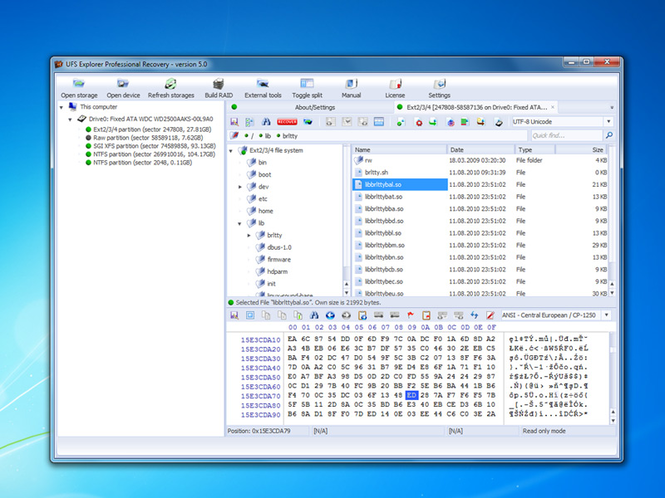This screenshot has width=665, height=498.
Task: Select the SGI XFS partition (sector 74589858)
Action: [154, 146]
